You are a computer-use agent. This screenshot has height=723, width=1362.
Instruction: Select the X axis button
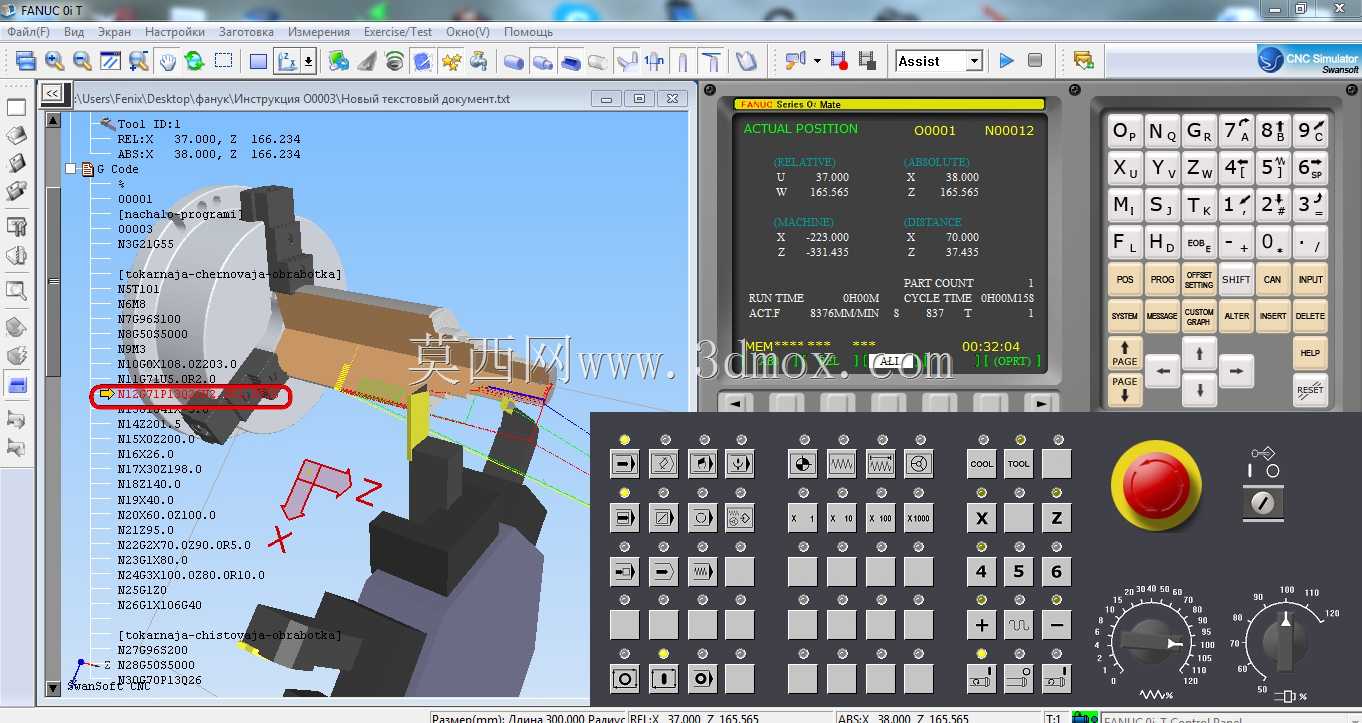click(982, 518)
